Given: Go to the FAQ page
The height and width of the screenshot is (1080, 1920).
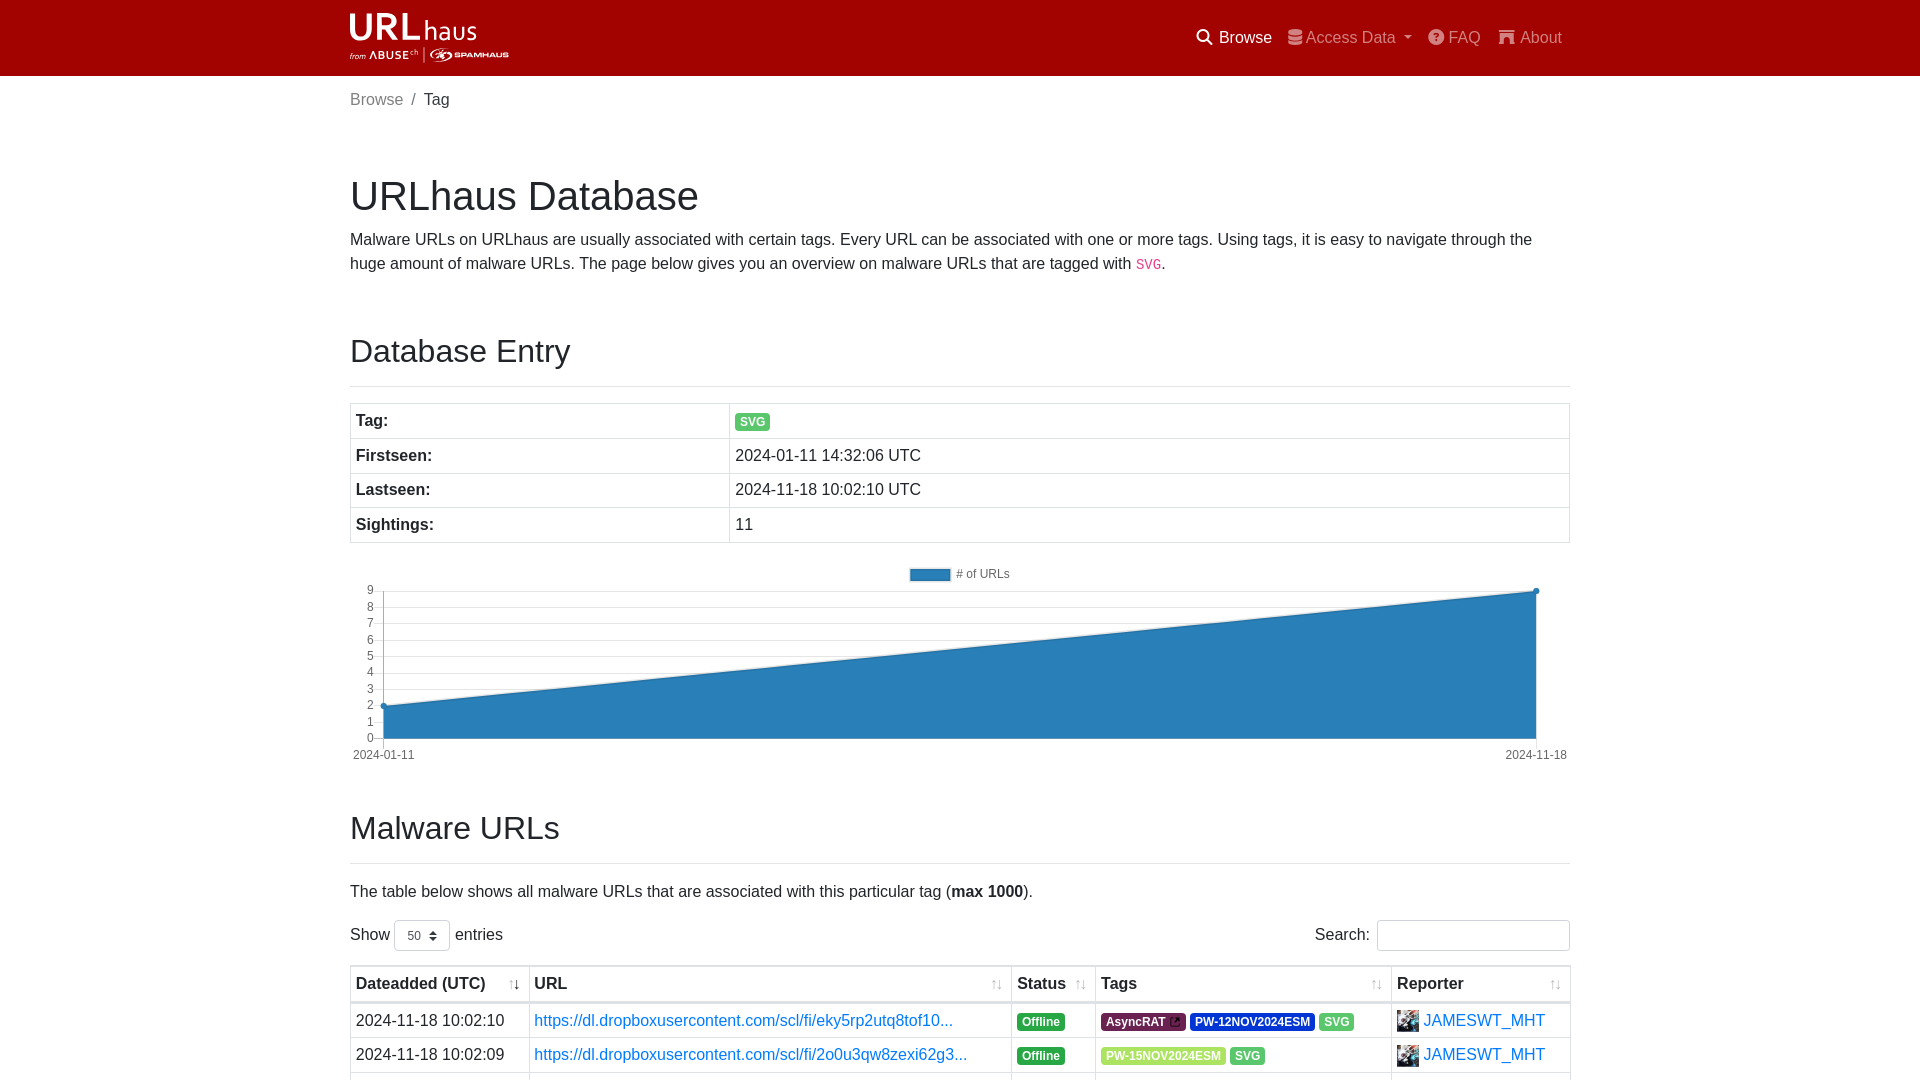Looking at the screenshot, I should pyautogui.click(x=1454, y=38).
